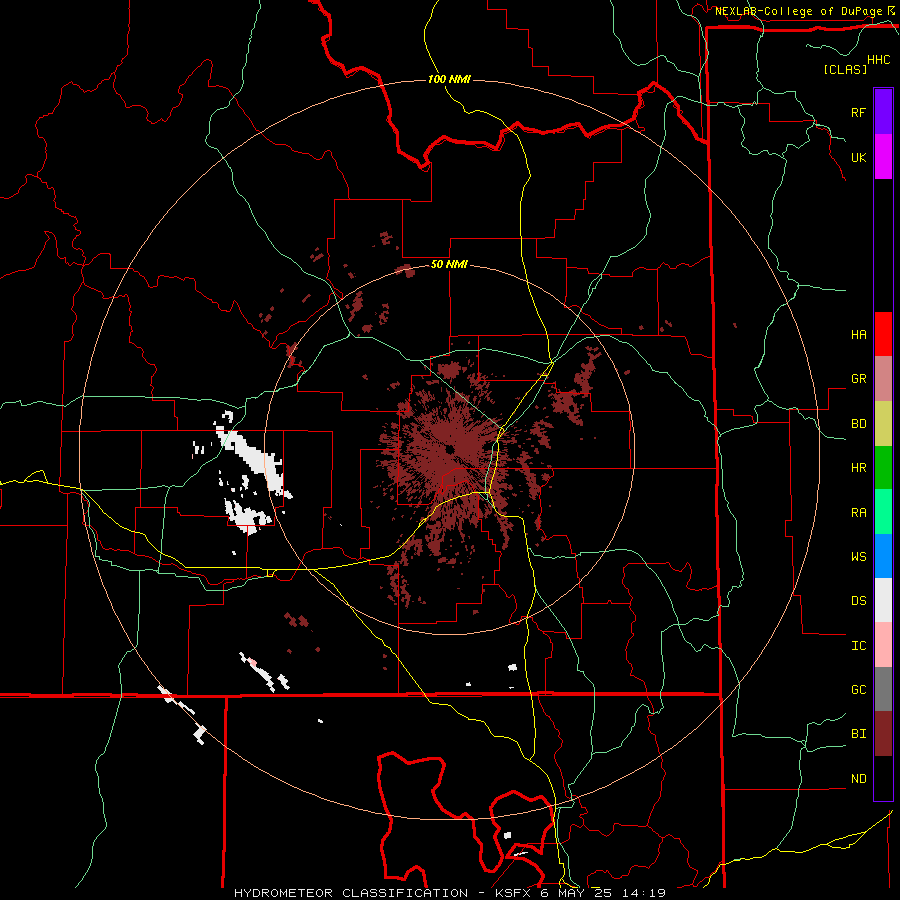Click the 'BI' legend label
900x900 pixels.
(858, 734)
